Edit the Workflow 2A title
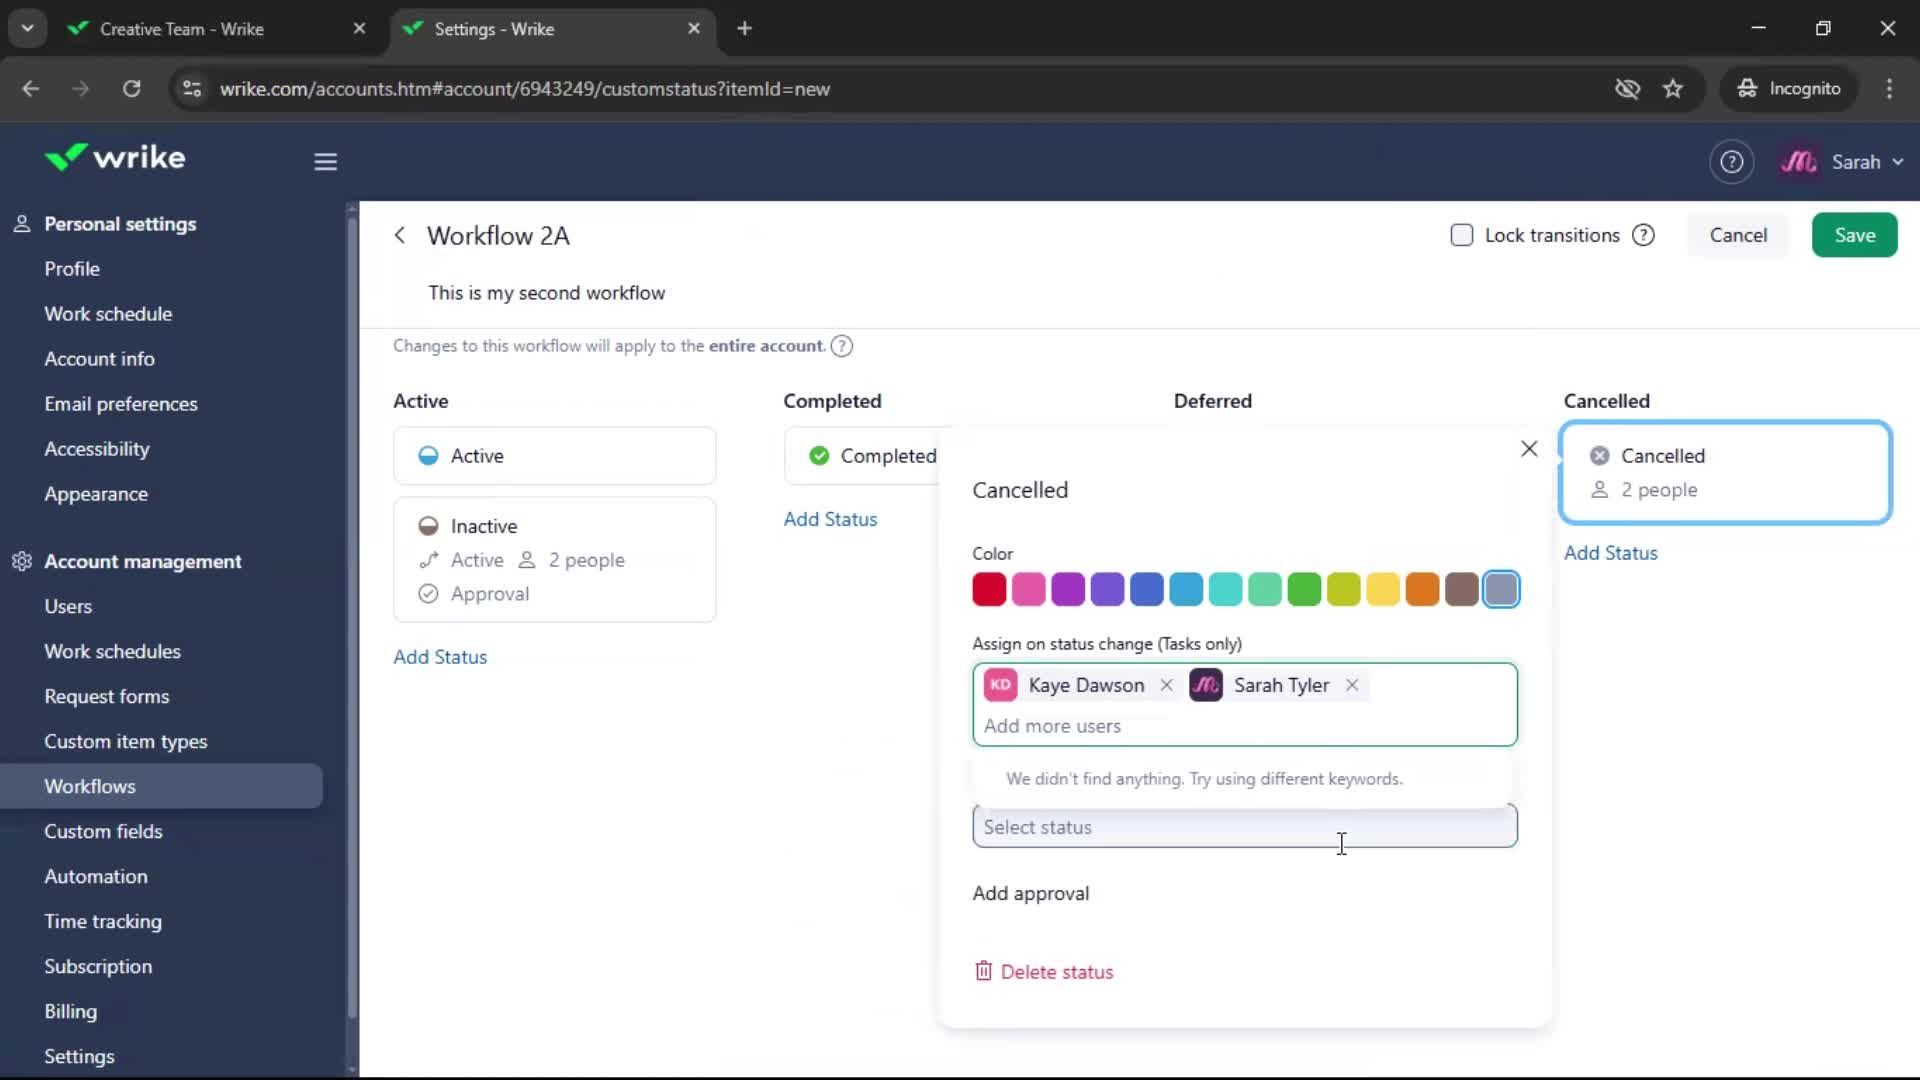 tap(498, 236)
